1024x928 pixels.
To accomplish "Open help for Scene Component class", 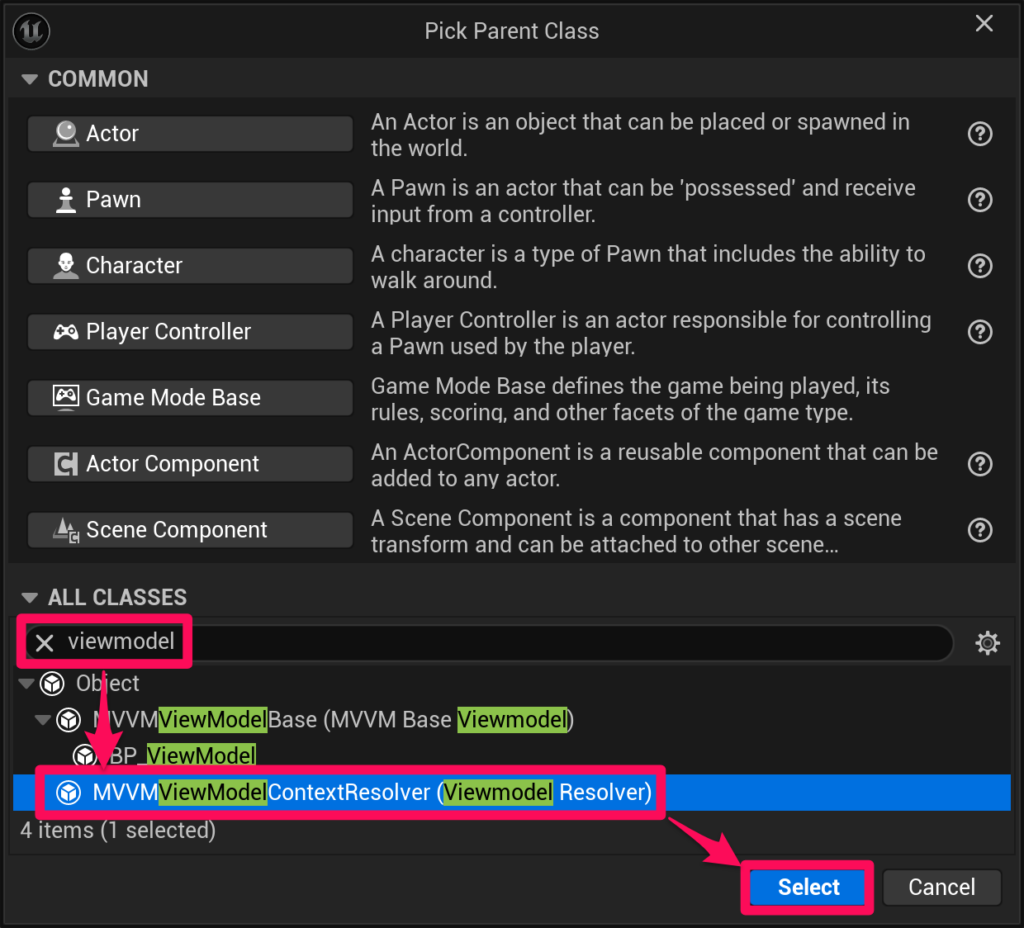I will [980, 530].
